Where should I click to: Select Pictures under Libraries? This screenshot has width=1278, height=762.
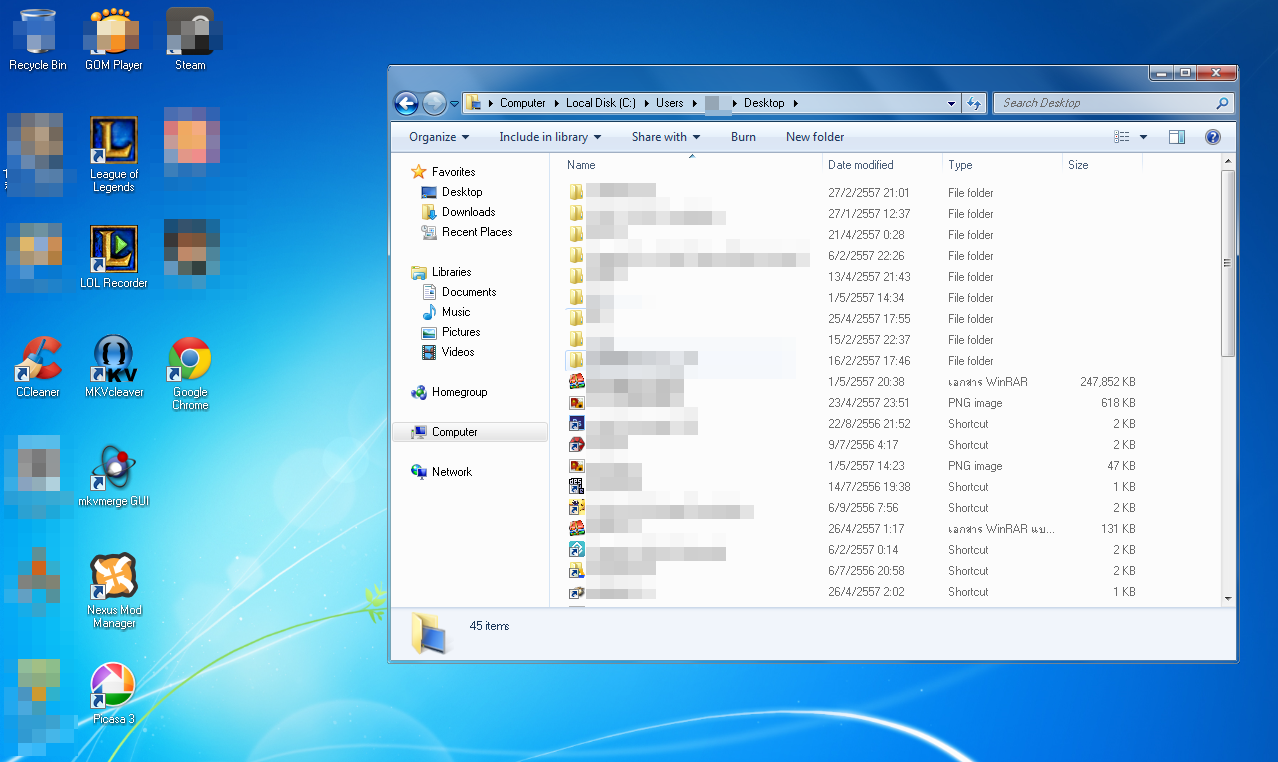click(x=461, y=332)
